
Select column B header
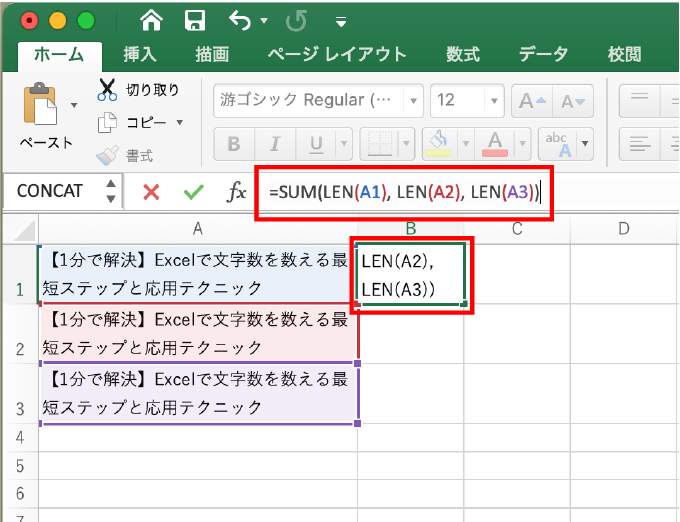coord(411,228)
